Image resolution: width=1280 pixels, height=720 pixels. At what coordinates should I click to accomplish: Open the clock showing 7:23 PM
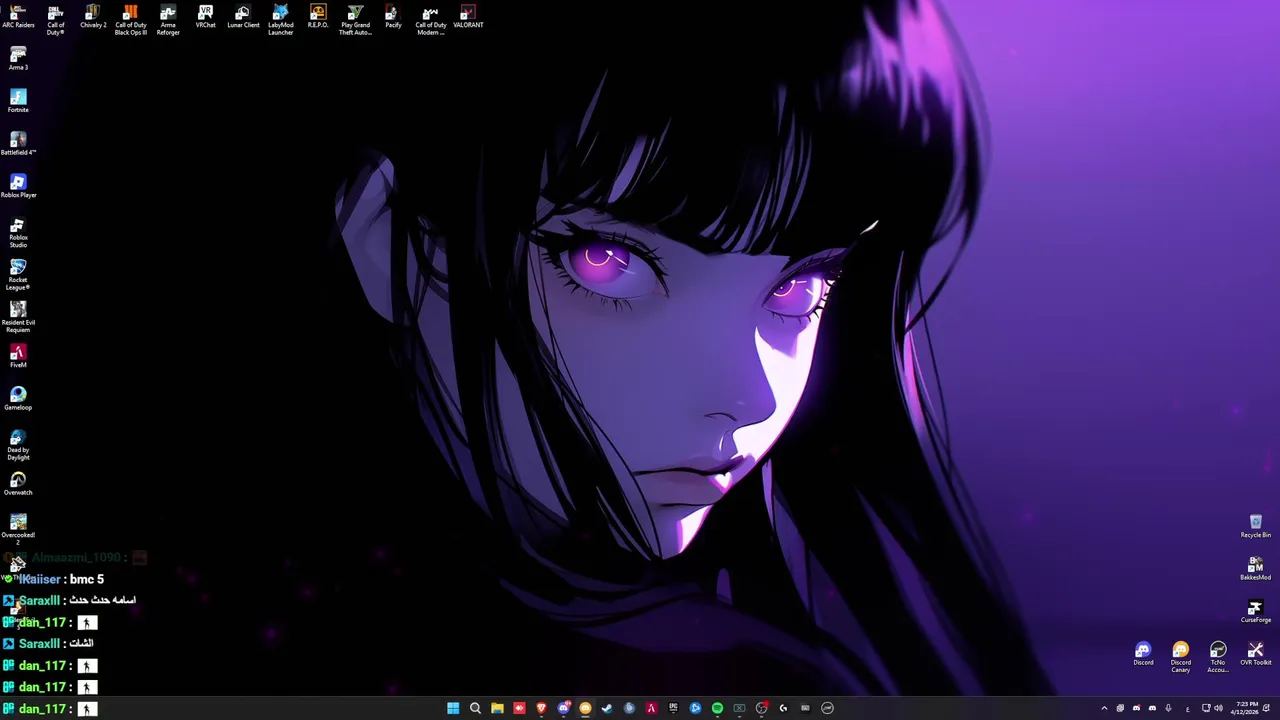point(1247,708)
